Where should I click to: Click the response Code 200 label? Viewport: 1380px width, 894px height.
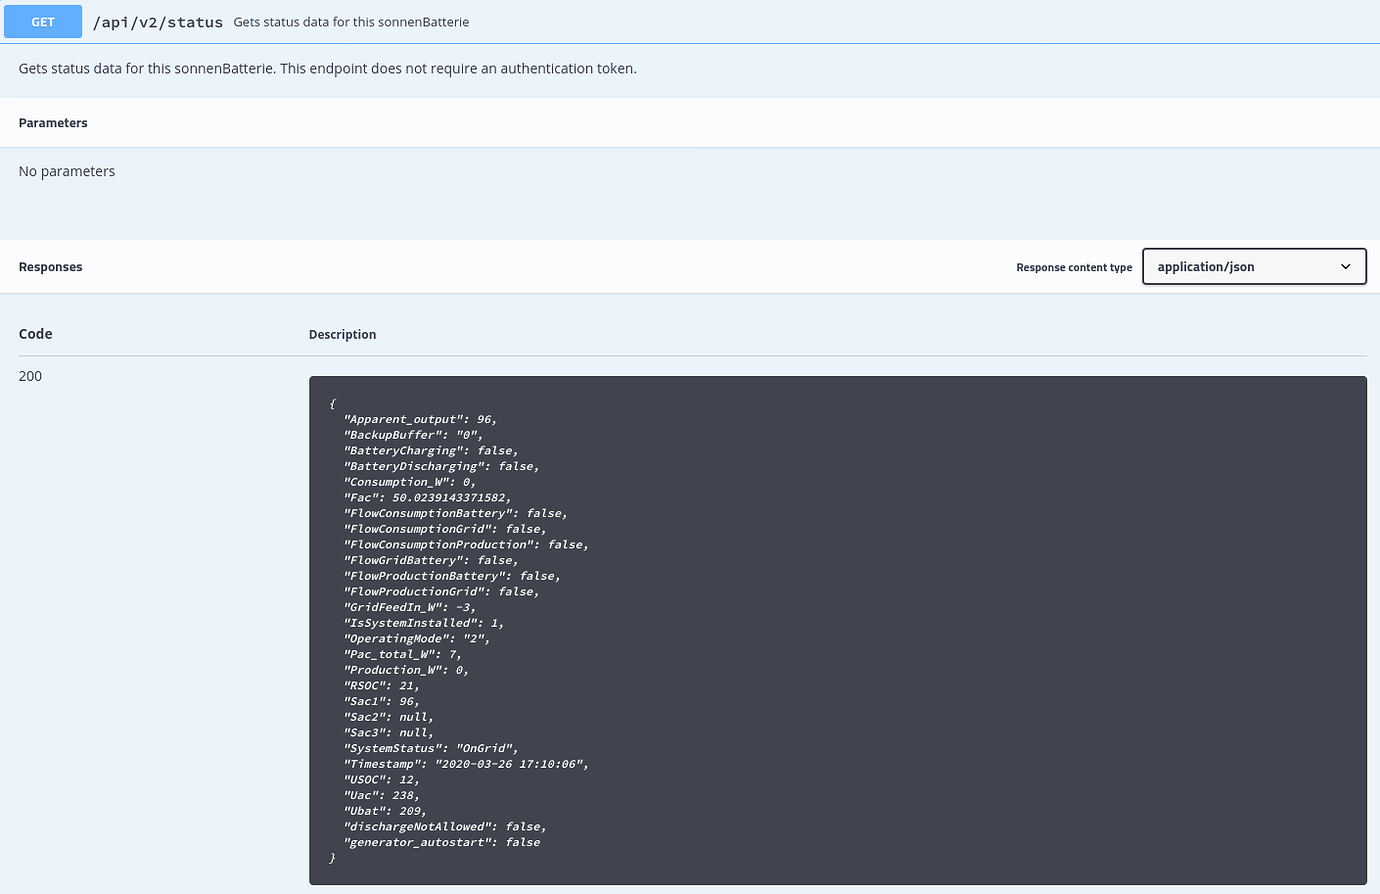[29, 375]
